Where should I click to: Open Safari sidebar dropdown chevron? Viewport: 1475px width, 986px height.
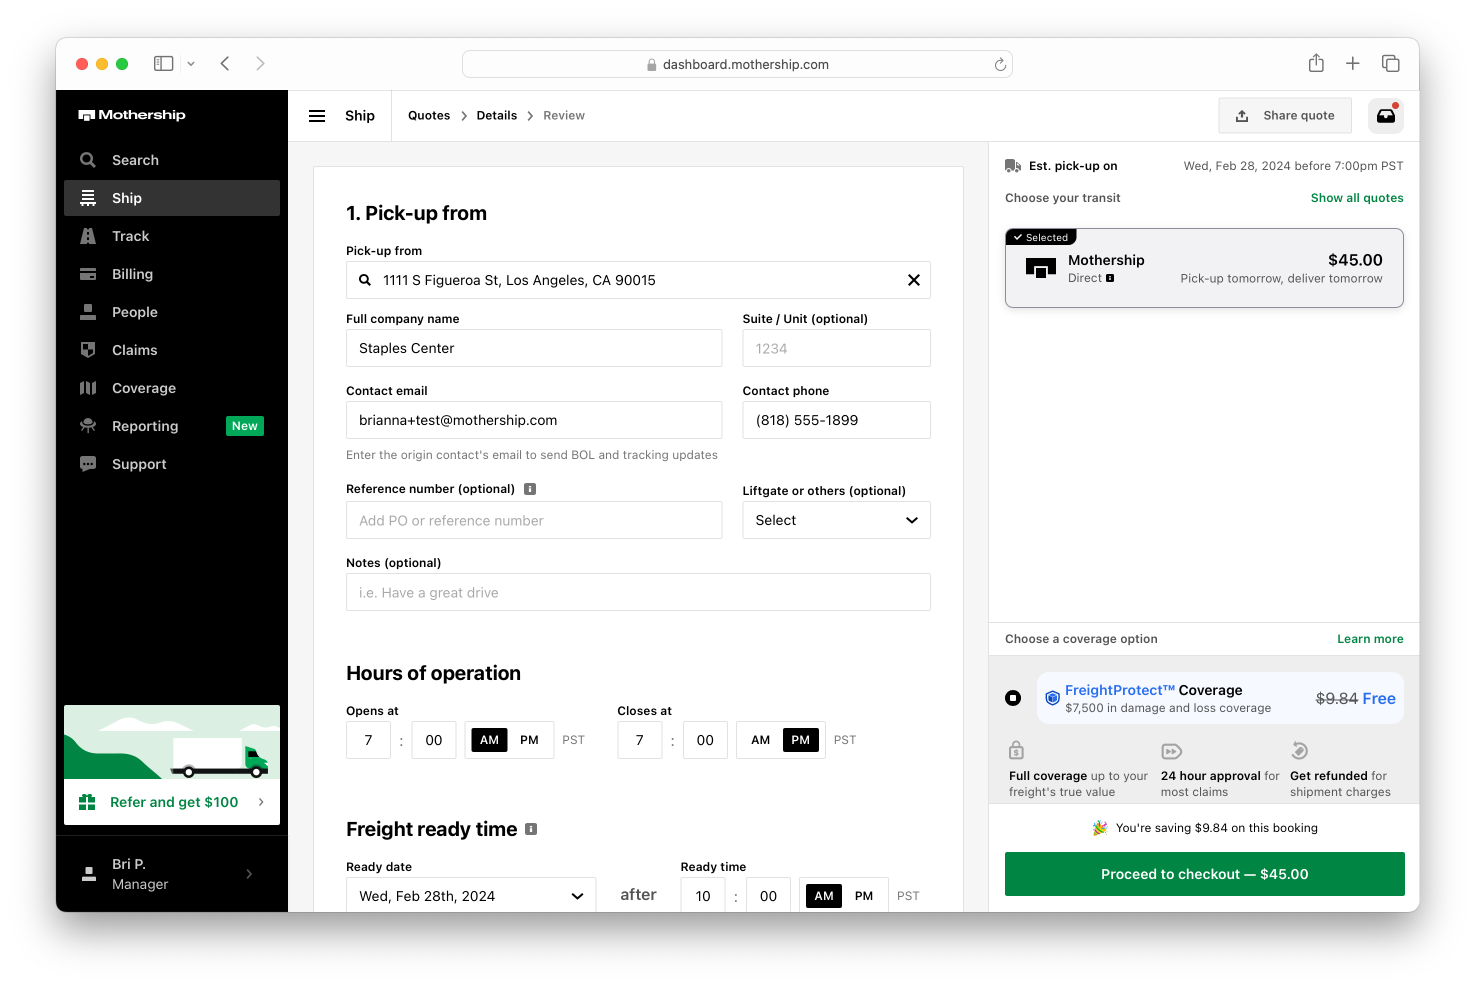click(x=191, y=63)
